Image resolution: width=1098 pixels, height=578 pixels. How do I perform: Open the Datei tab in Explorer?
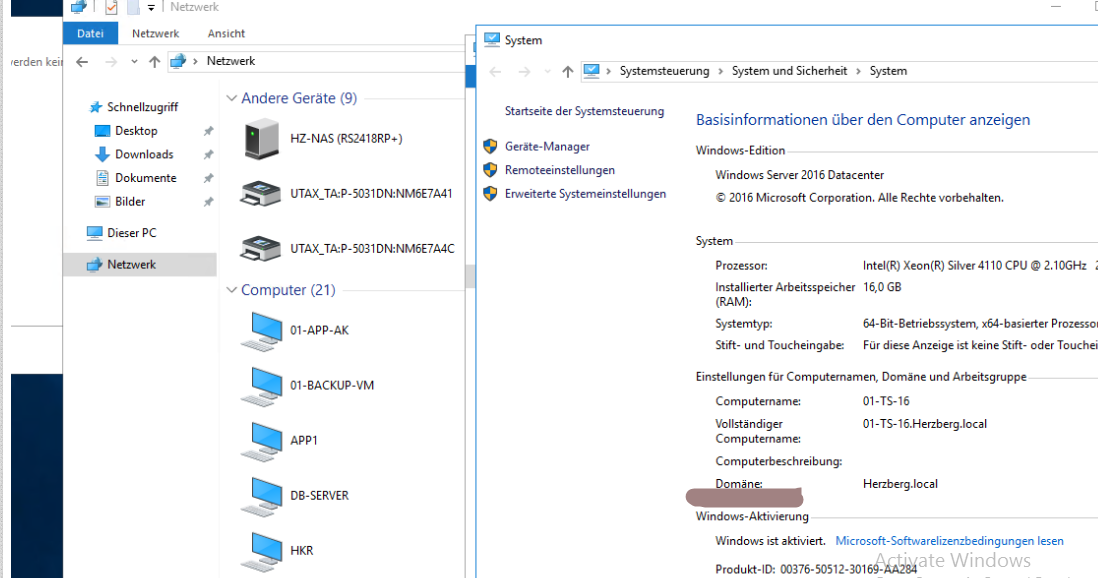90,33
